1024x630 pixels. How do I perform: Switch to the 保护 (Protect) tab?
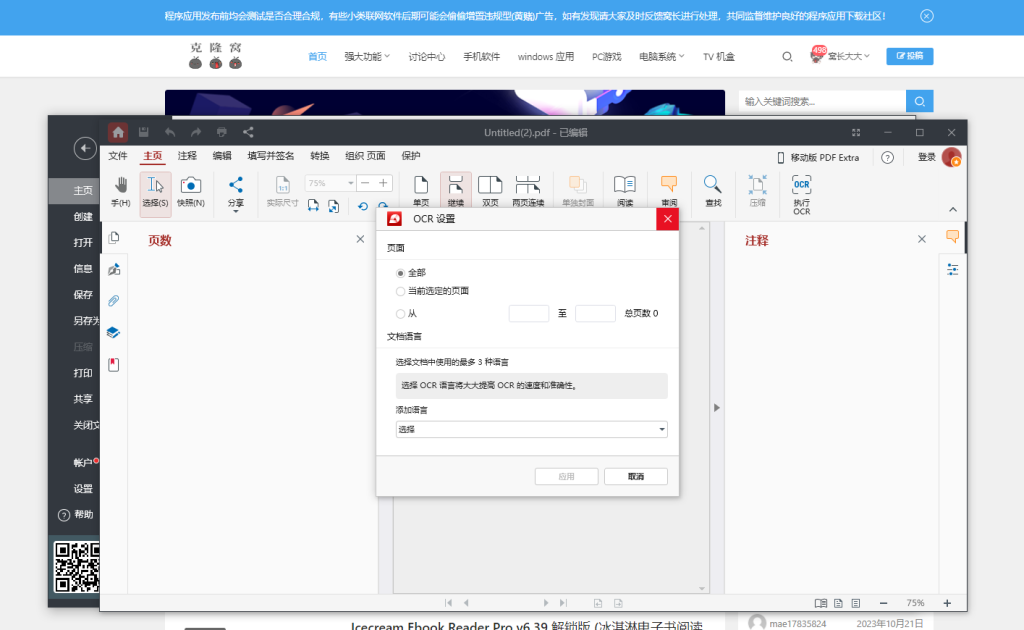click(411, 156)
